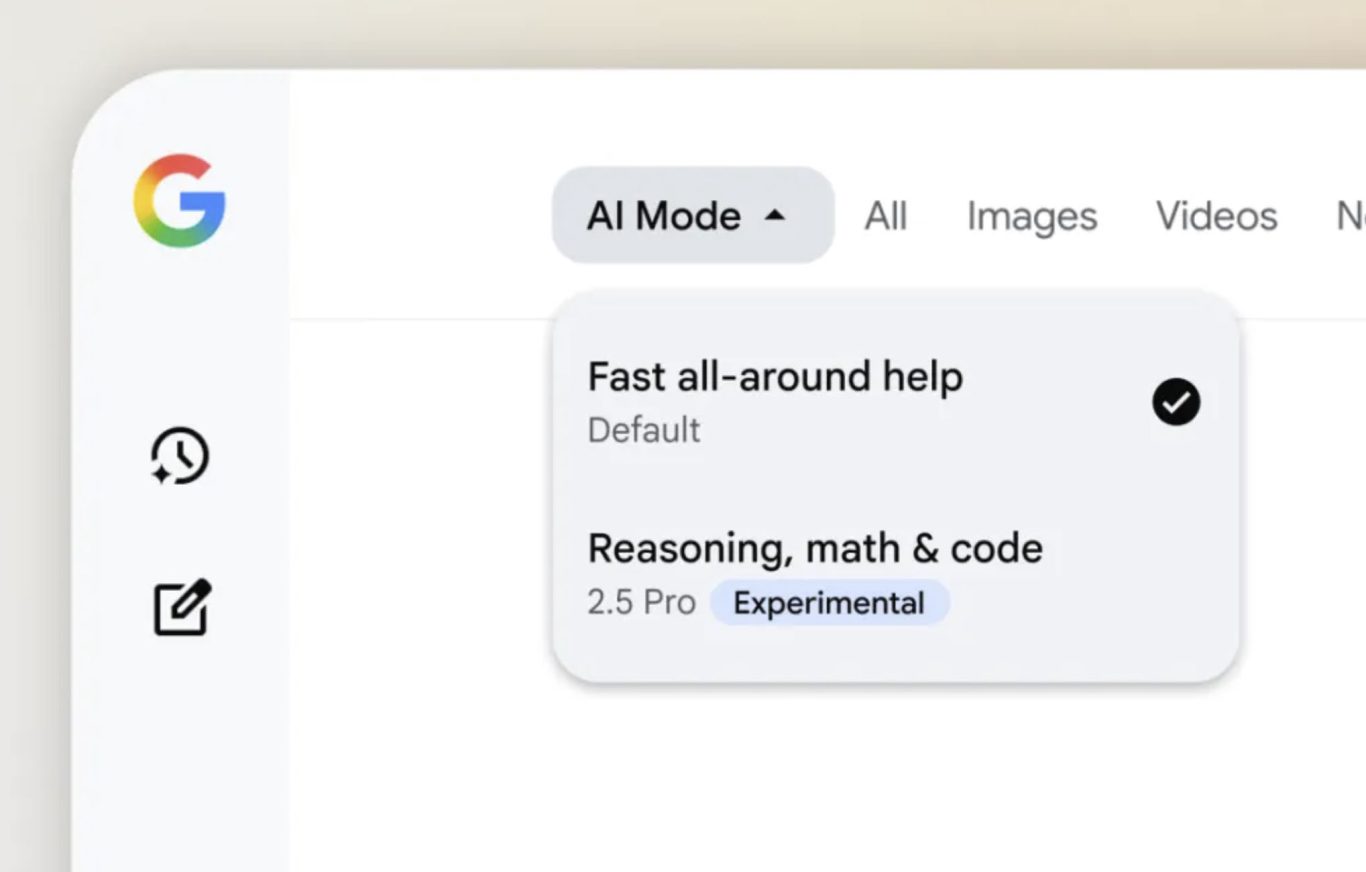Click the Google logo
Image resolution: width=1366 pixels, height=872 pixels.
(179, 200)
